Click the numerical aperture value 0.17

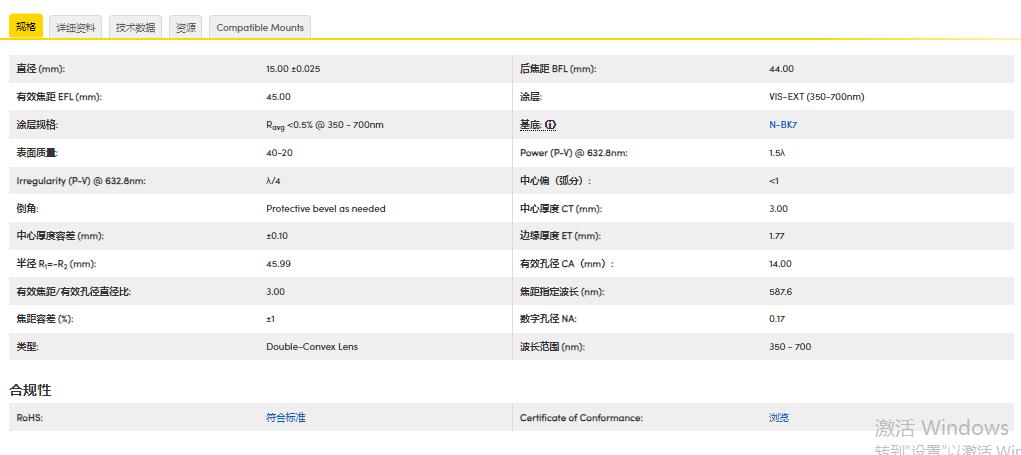tap(776, 319)
